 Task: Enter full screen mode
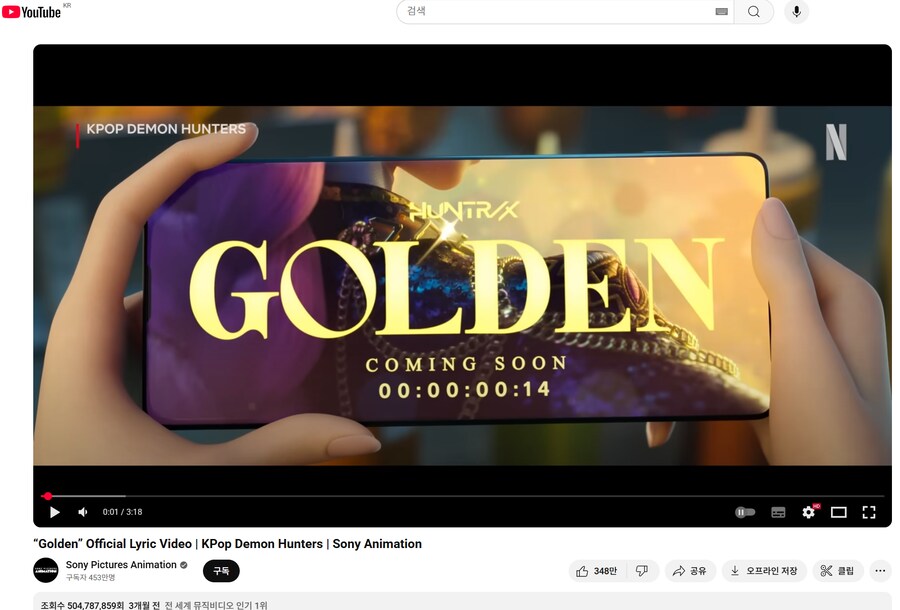point(868,512)
